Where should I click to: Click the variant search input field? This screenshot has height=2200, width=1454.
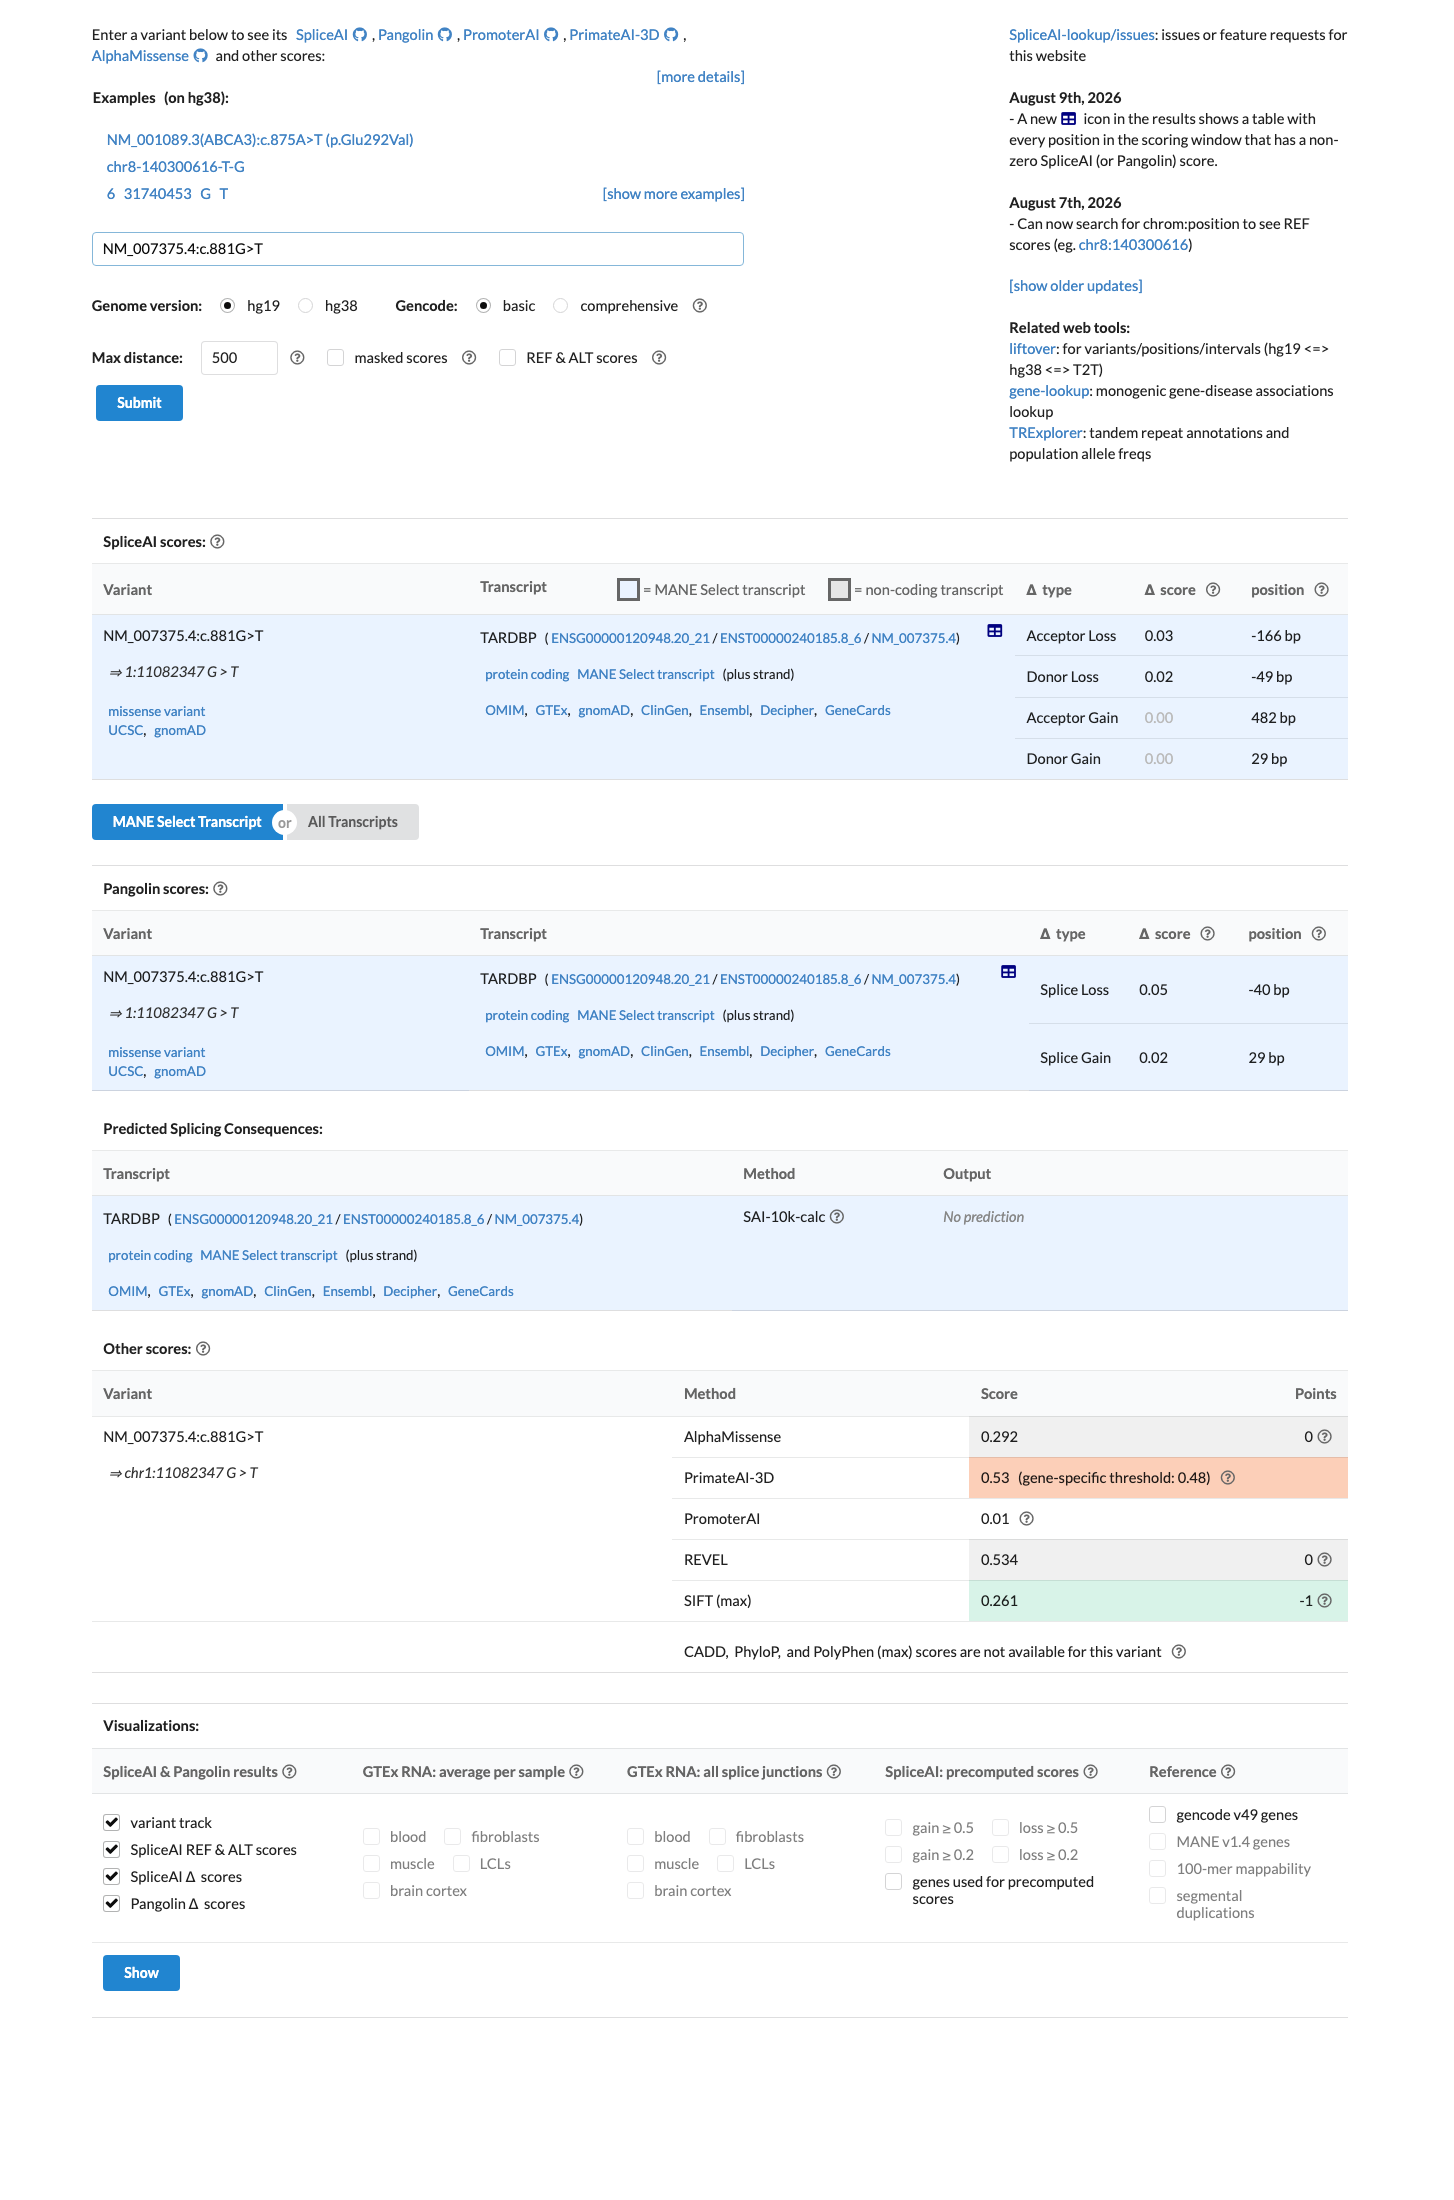coord(418,249)
